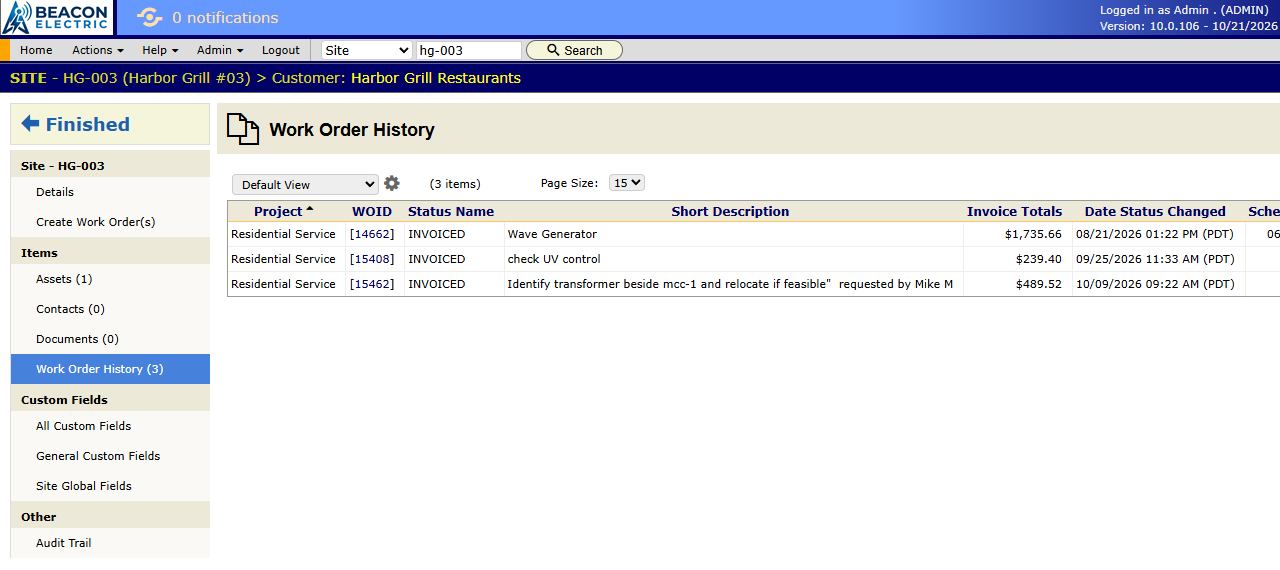Screen dimensions: 1280x570
Task: Click '(3 items)' count label
Action: [x=455, y=184]
